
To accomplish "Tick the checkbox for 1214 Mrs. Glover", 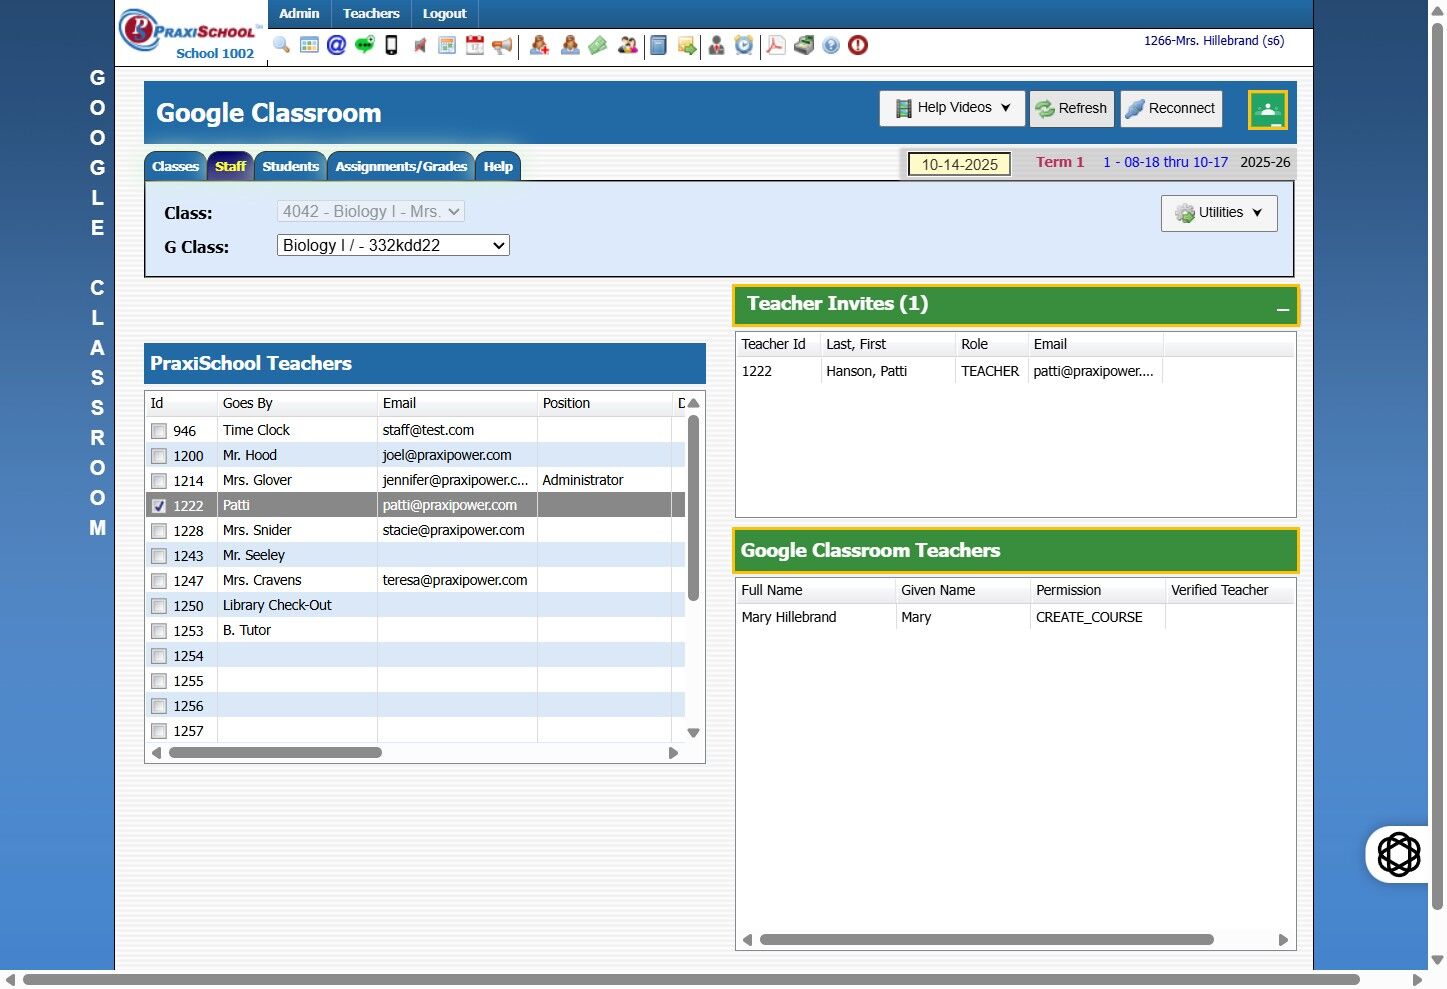I will pos(159,481).
